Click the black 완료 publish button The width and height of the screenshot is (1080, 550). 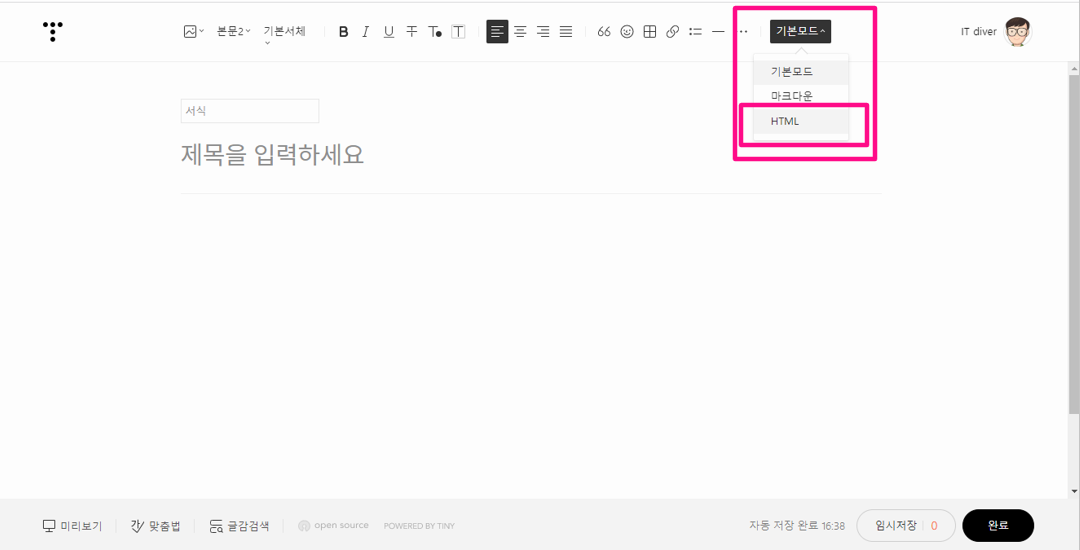998,526
